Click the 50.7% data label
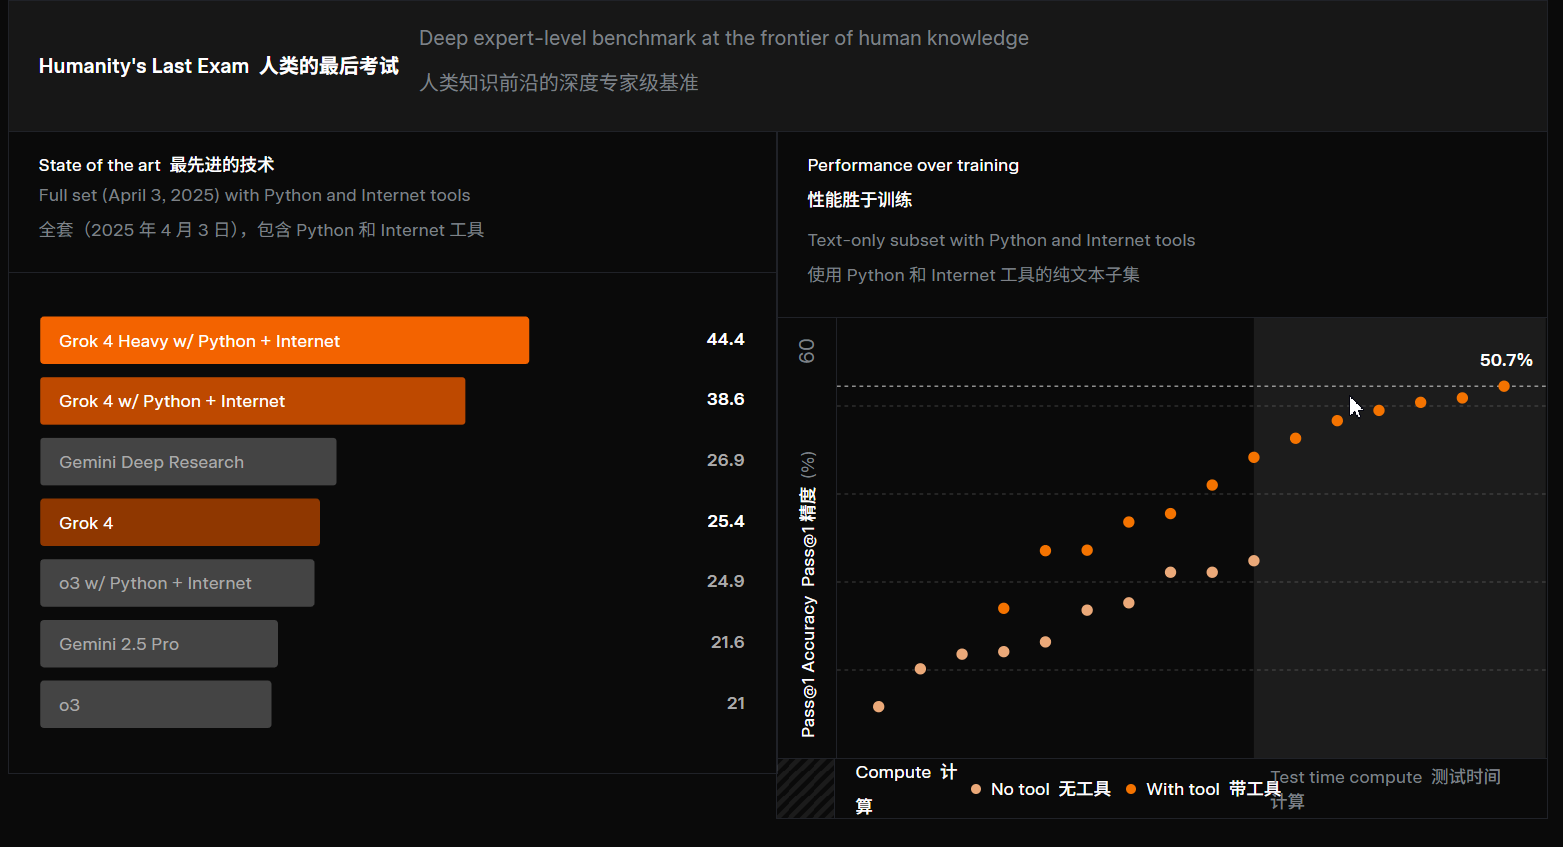 click(1506, 360)
